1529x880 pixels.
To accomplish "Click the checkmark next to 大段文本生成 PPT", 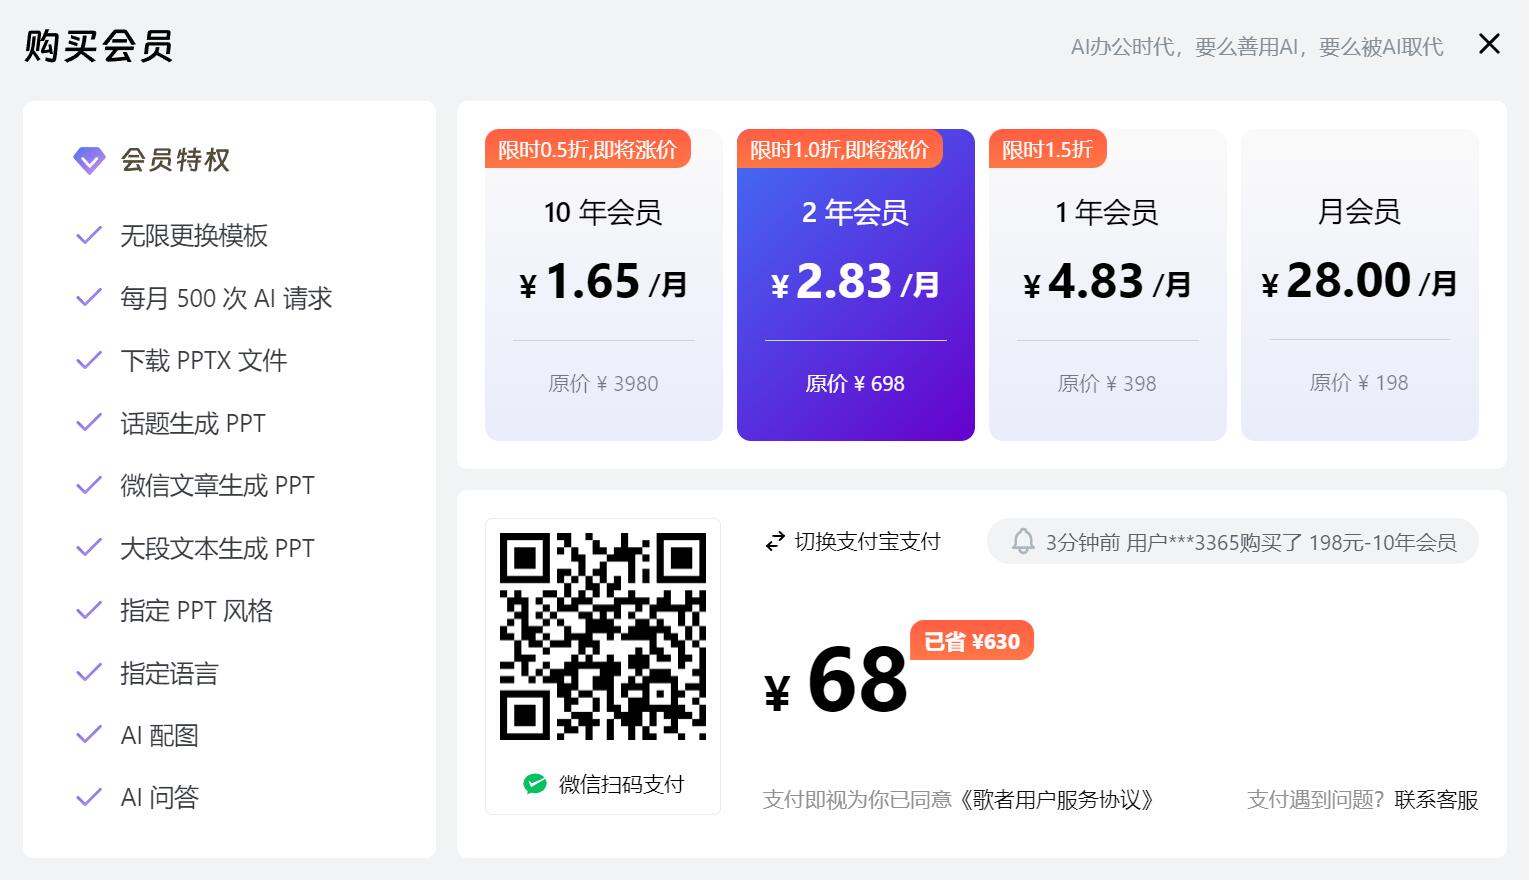I will point(89,548).
